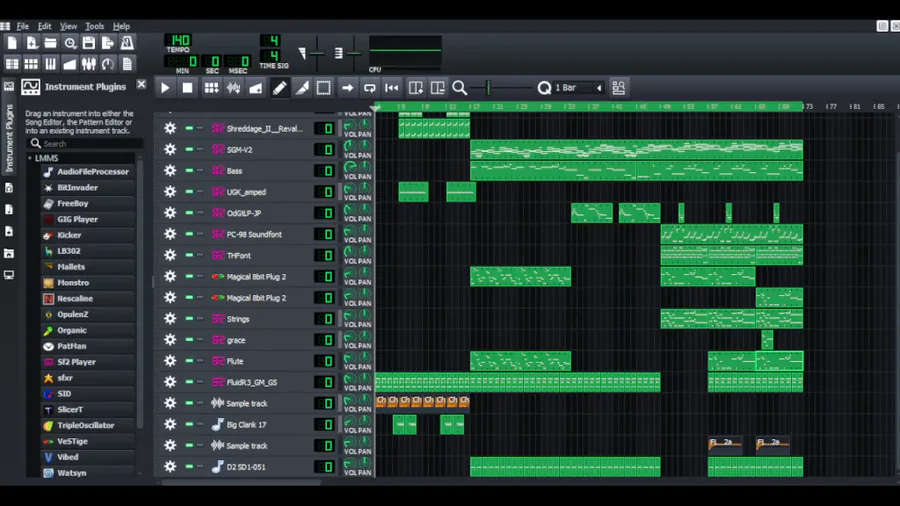
Task: Open the Tools menu
Action: click(x=95, y=26)
